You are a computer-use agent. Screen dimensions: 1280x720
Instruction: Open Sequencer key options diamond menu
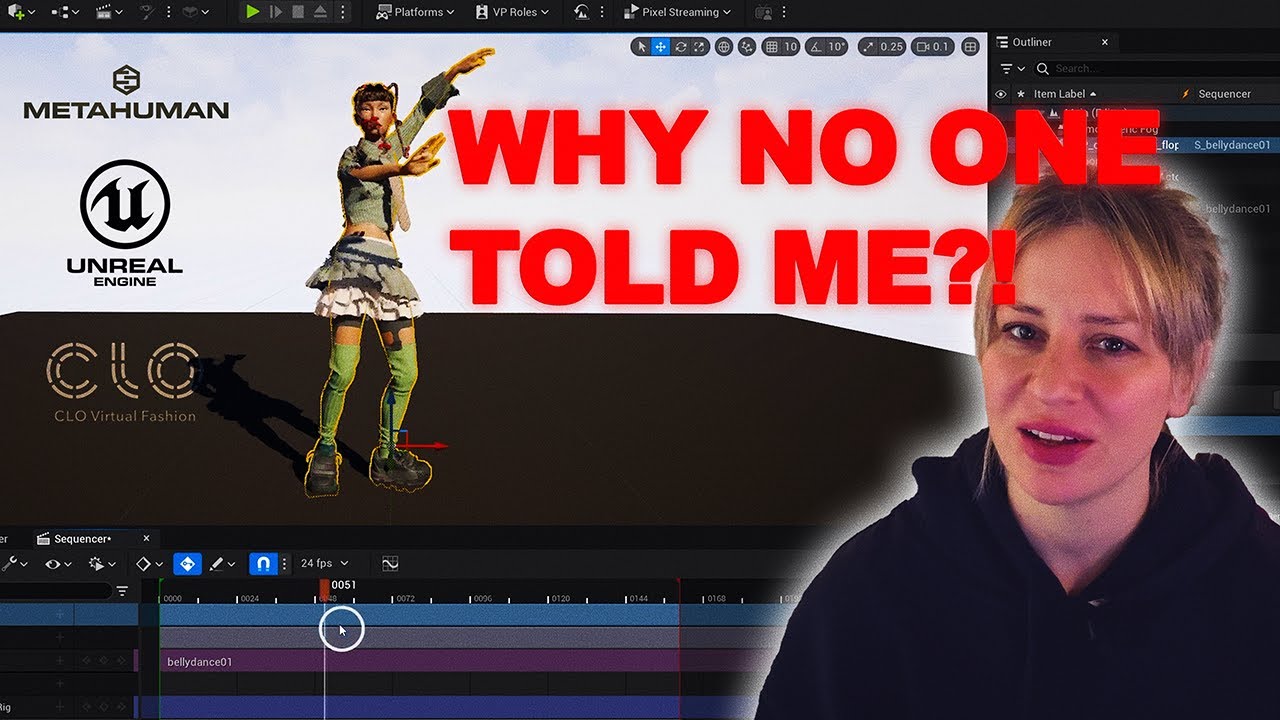[x=149, y=564]
